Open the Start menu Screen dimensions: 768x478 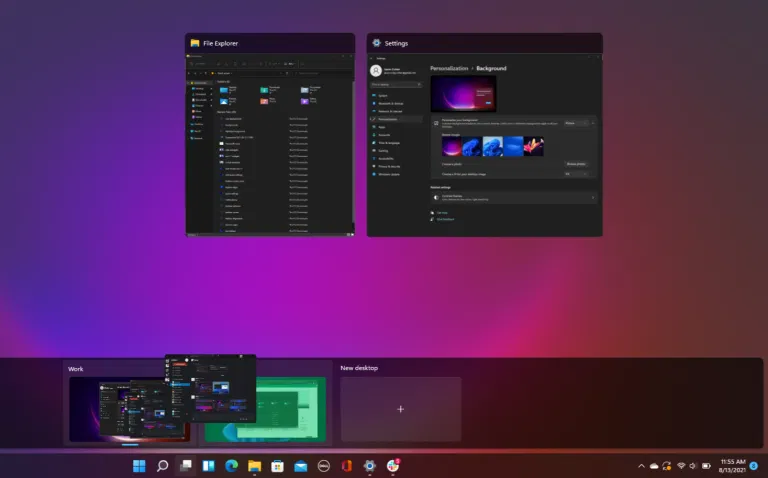point(139,466)
